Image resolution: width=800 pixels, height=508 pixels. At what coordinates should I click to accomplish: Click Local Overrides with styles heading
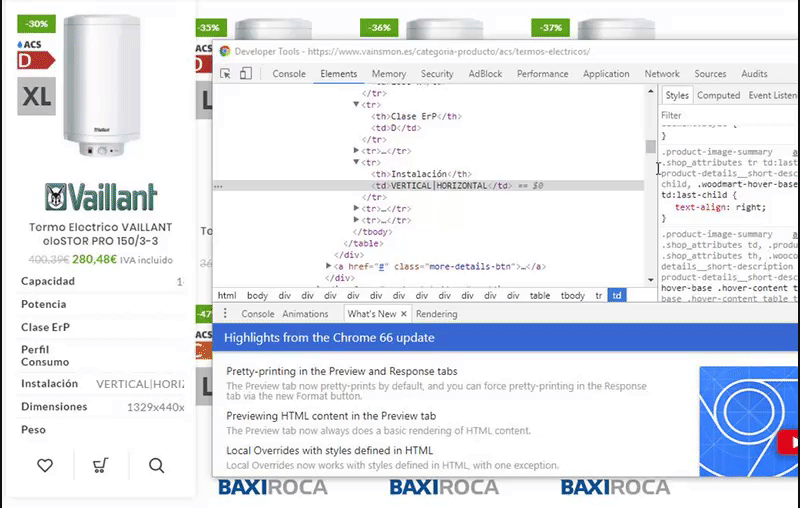click(x=330, y=450)
